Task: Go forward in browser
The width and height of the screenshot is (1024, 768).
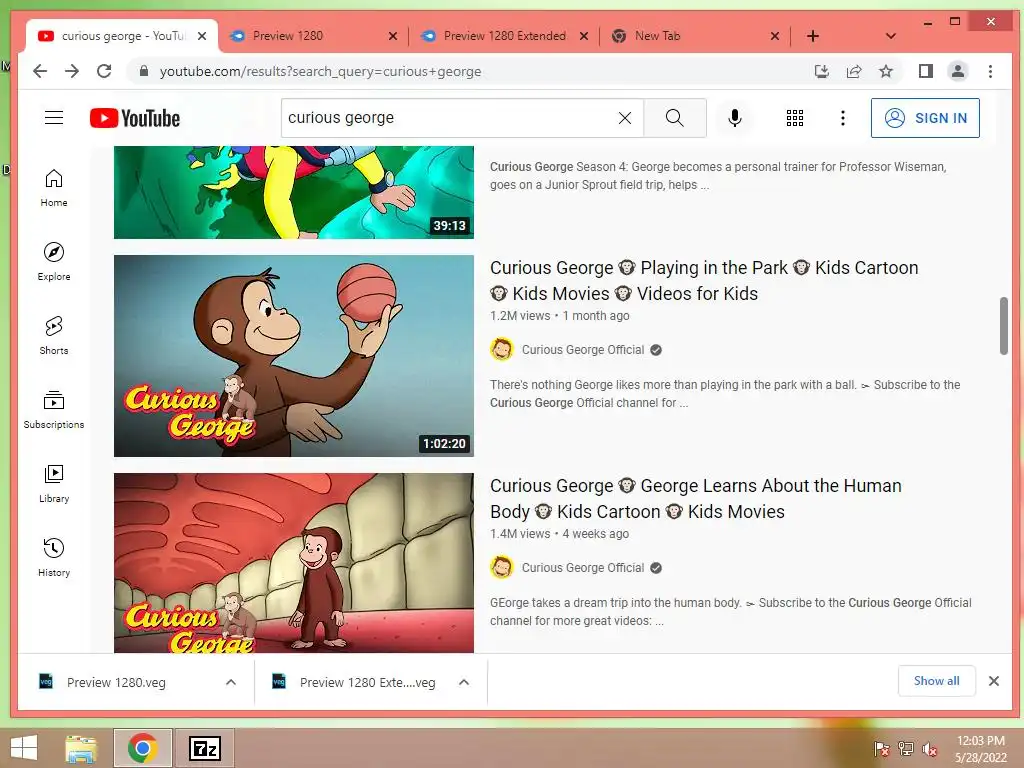Action: 72,71
